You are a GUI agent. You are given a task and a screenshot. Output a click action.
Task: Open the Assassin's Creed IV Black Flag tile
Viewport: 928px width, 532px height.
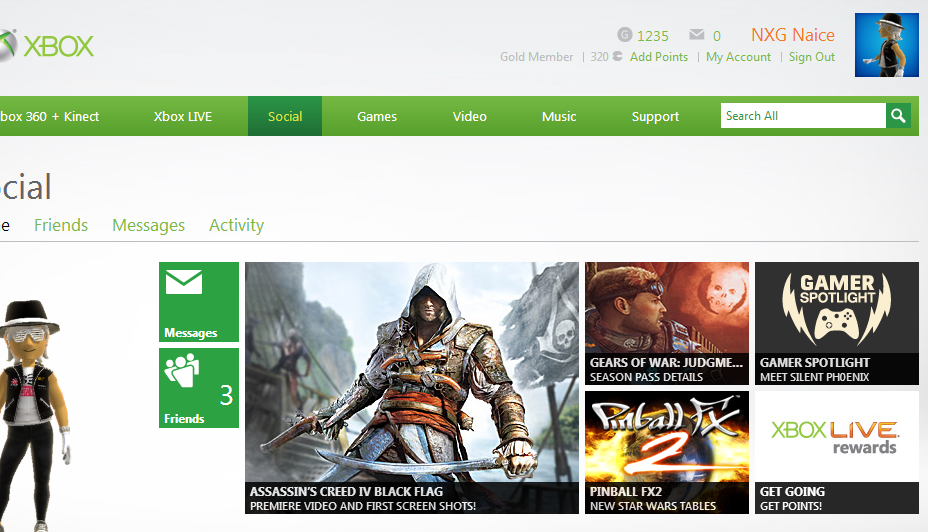[x=412, y=388]
